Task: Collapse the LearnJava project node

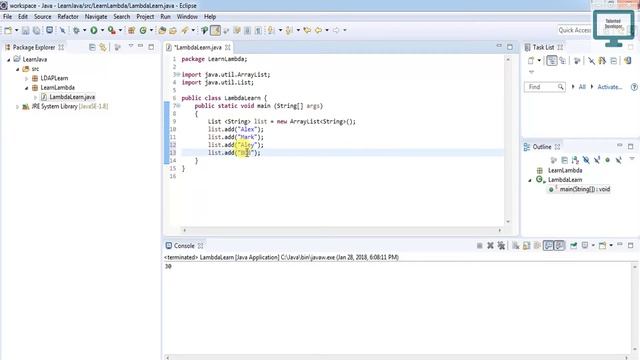Action: (x=9, y=60)
